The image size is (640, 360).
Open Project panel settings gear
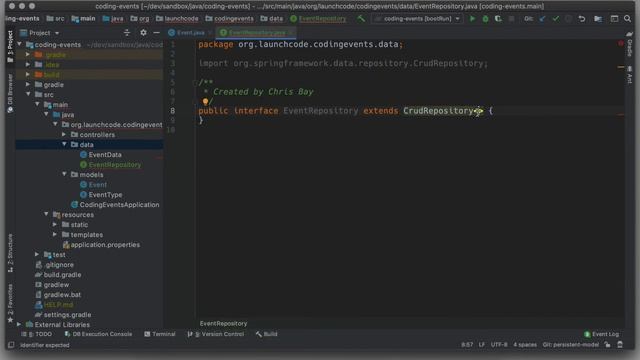(x=143, y=33)
